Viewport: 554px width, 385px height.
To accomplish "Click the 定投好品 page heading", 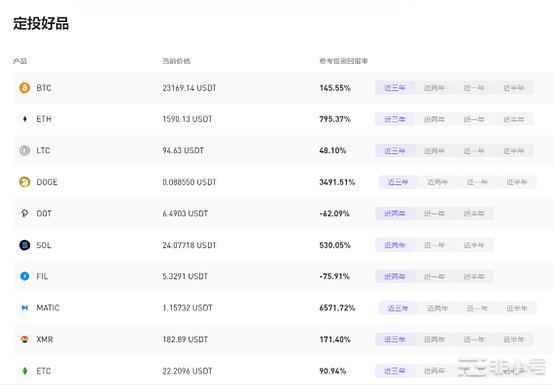I will (x=41, y=23).
